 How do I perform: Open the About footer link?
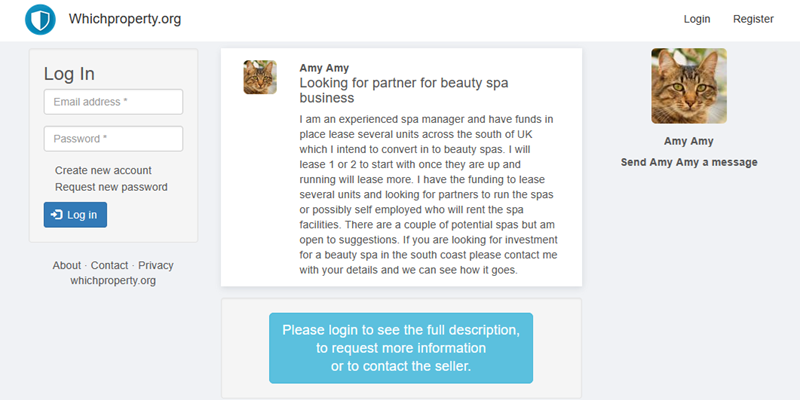67,265
